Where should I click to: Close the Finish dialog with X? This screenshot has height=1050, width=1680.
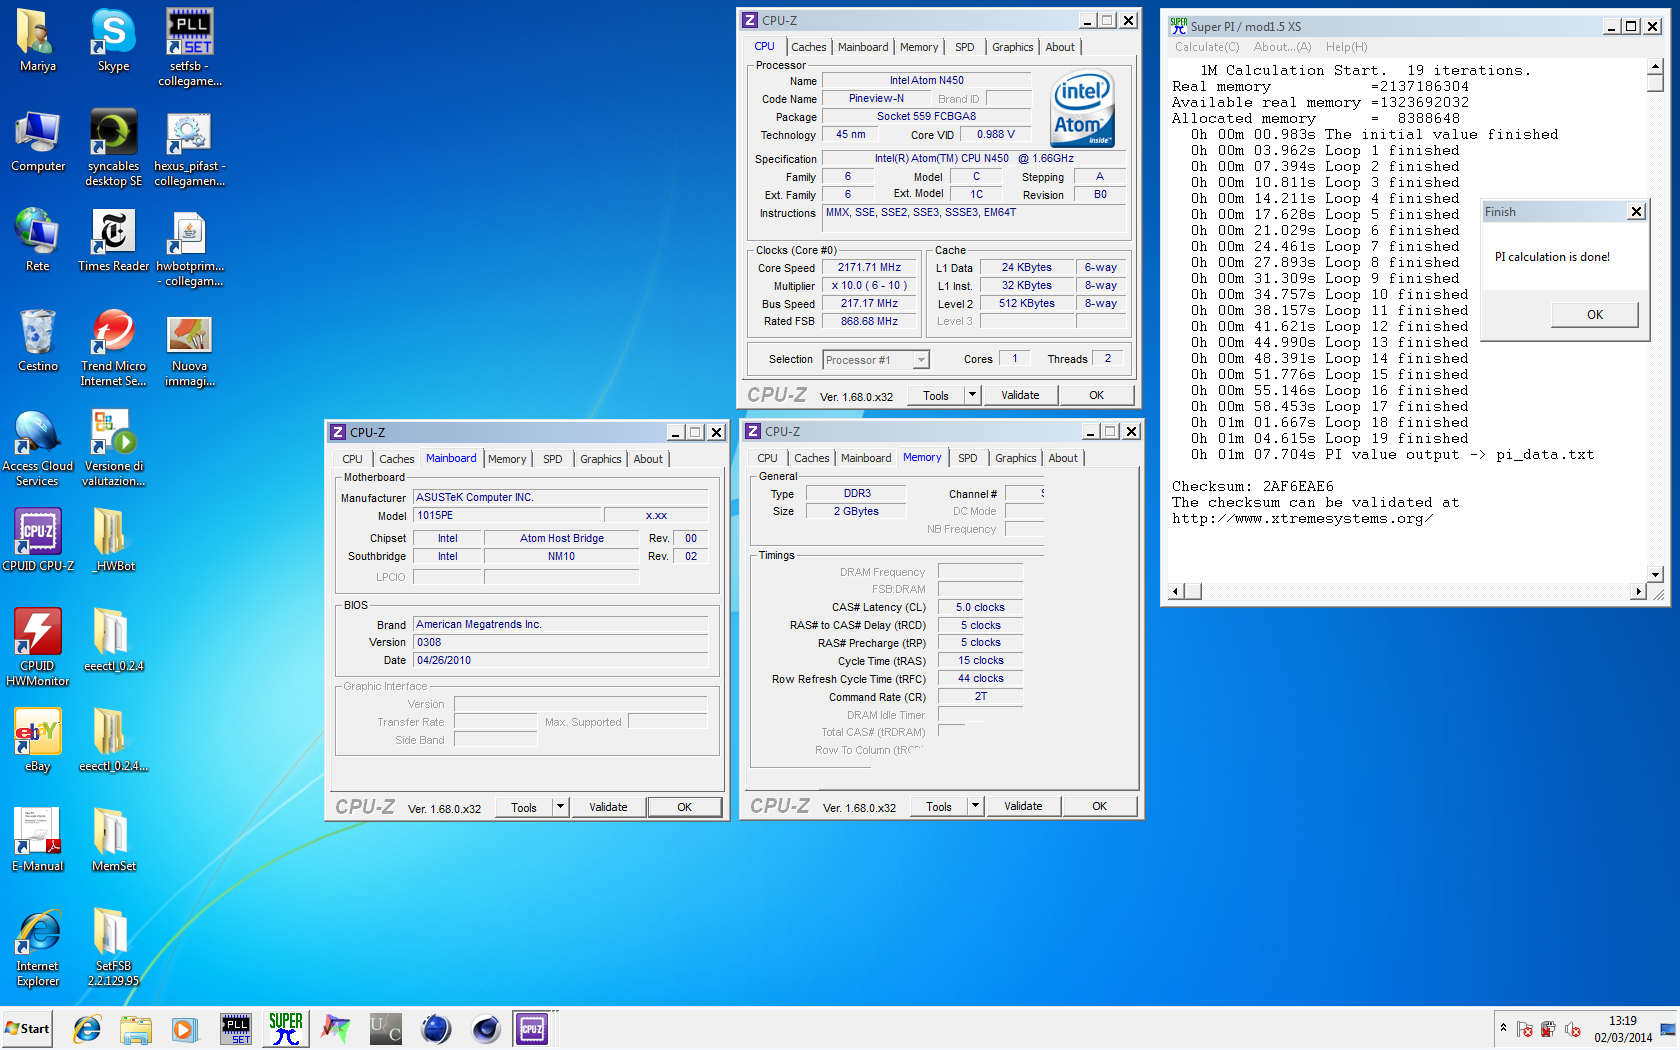click(x=1636, y=211)
